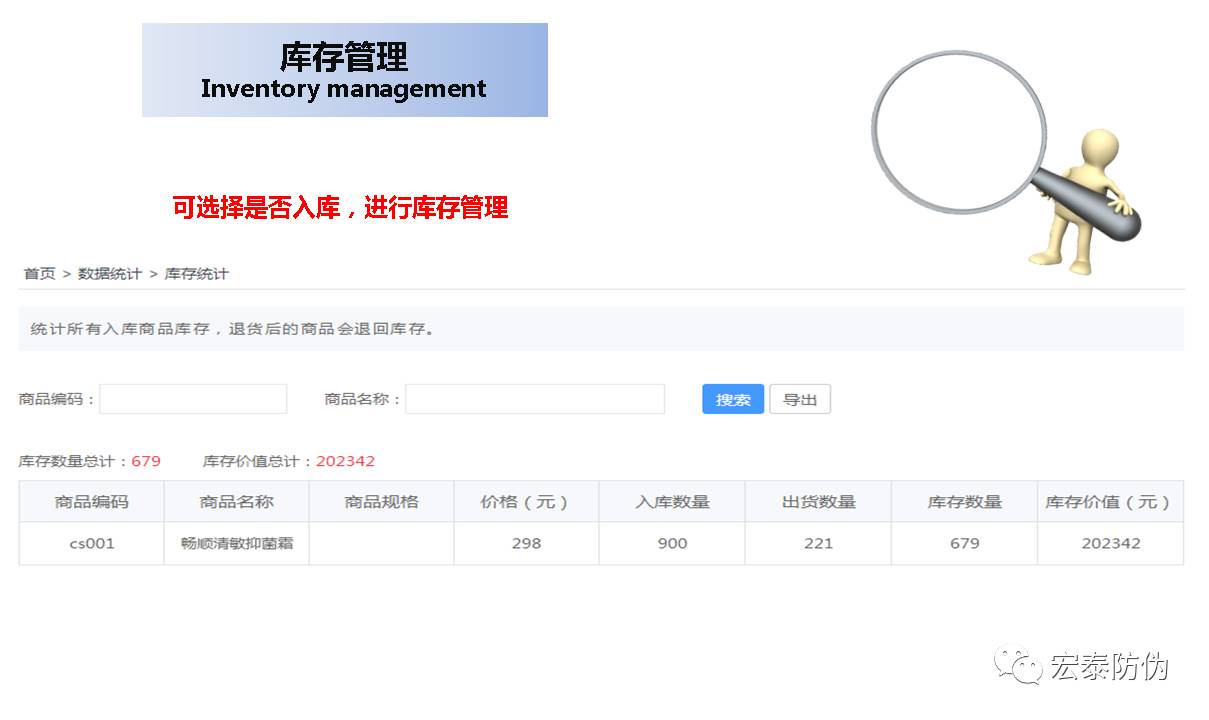Select the product name 畅顺清敏抑菌霜
The image size is (1209, 720).
click(x=236, y=543)
